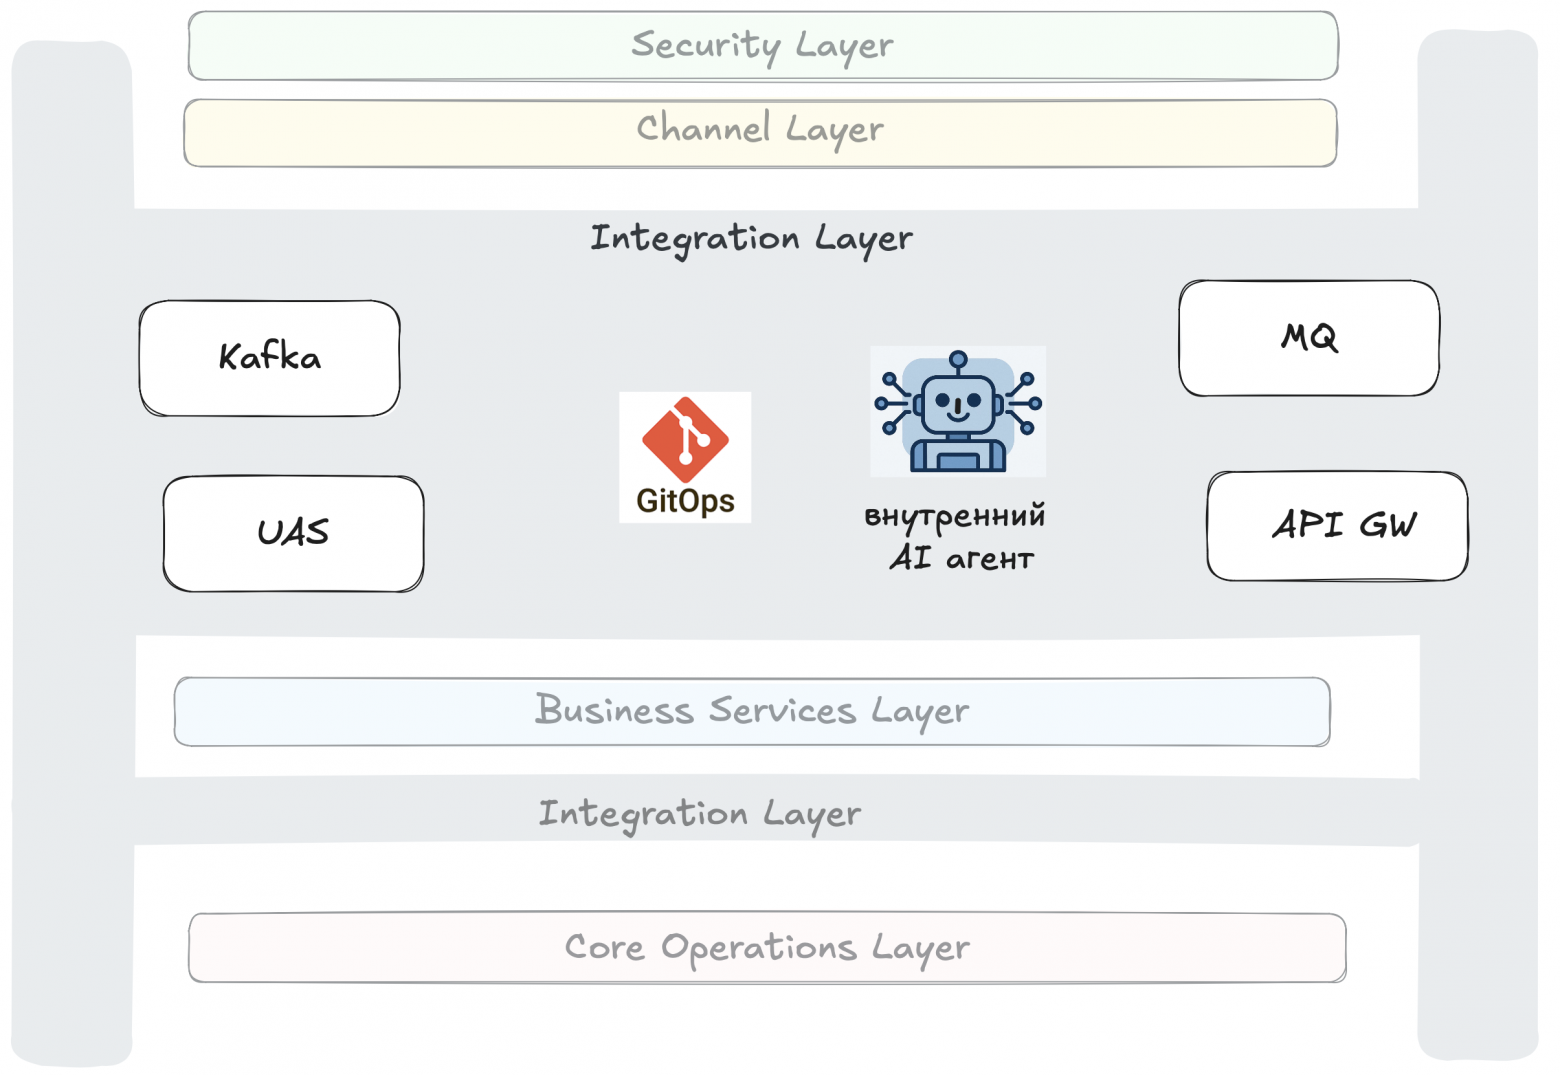This screenshot has width=1560, height=1075.
Task: Select the UAS box
Action: pos(294,534)
